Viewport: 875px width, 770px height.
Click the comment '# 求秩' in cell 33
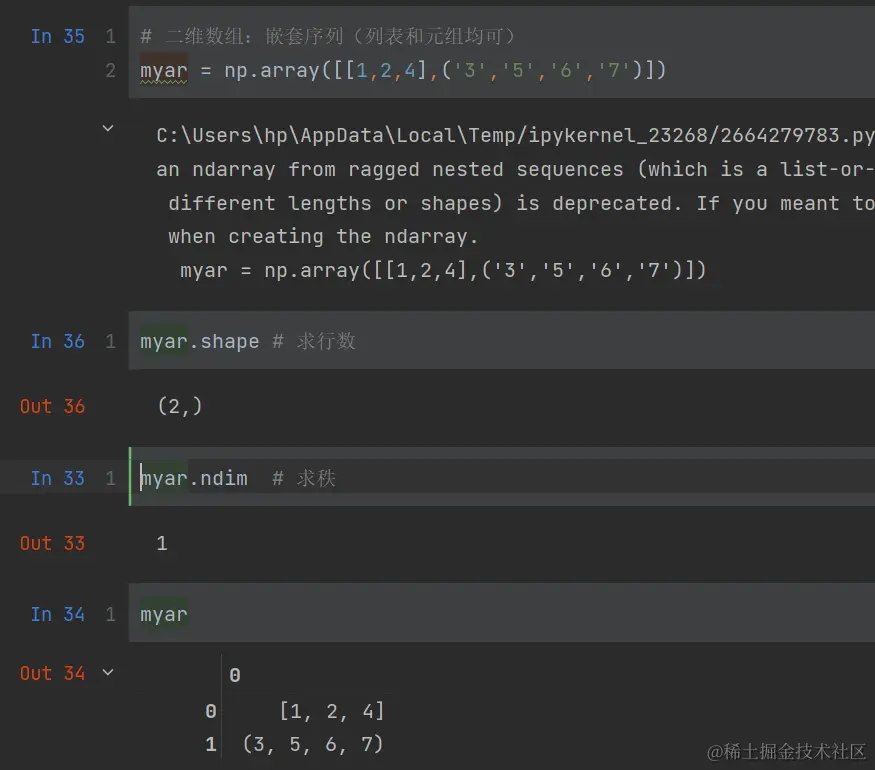click(x=304, y=478)
